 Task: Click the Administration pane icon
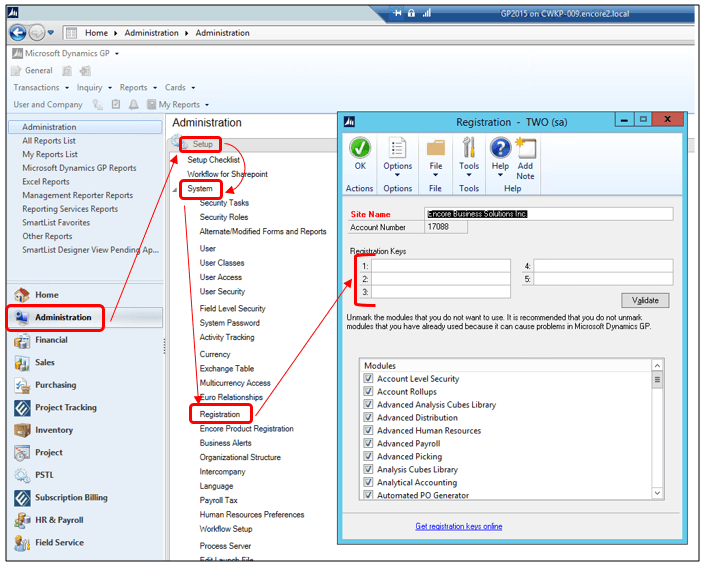tap(22, 317)
